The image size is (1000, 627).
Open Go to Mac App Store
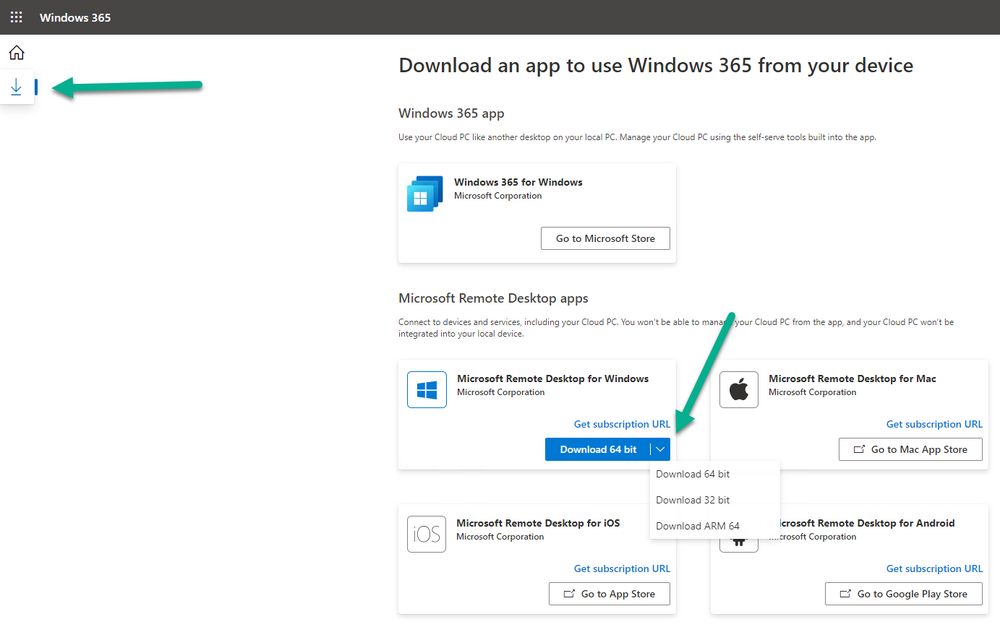[x=910, y=450]
